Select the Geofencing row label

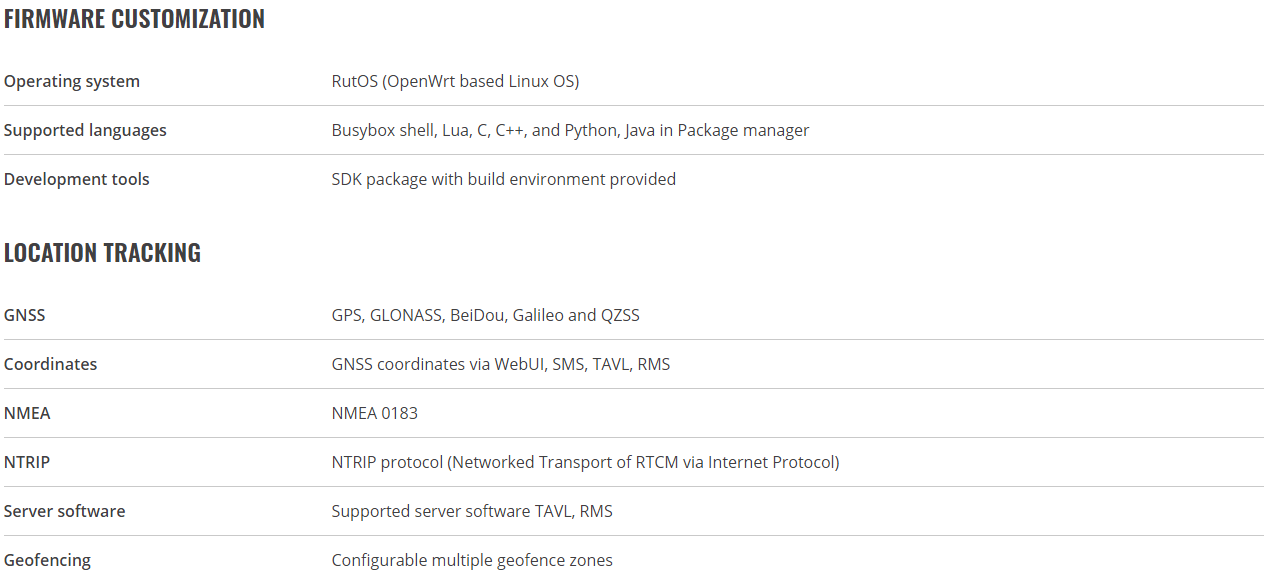pyautogui.click(x=47, y=560)
